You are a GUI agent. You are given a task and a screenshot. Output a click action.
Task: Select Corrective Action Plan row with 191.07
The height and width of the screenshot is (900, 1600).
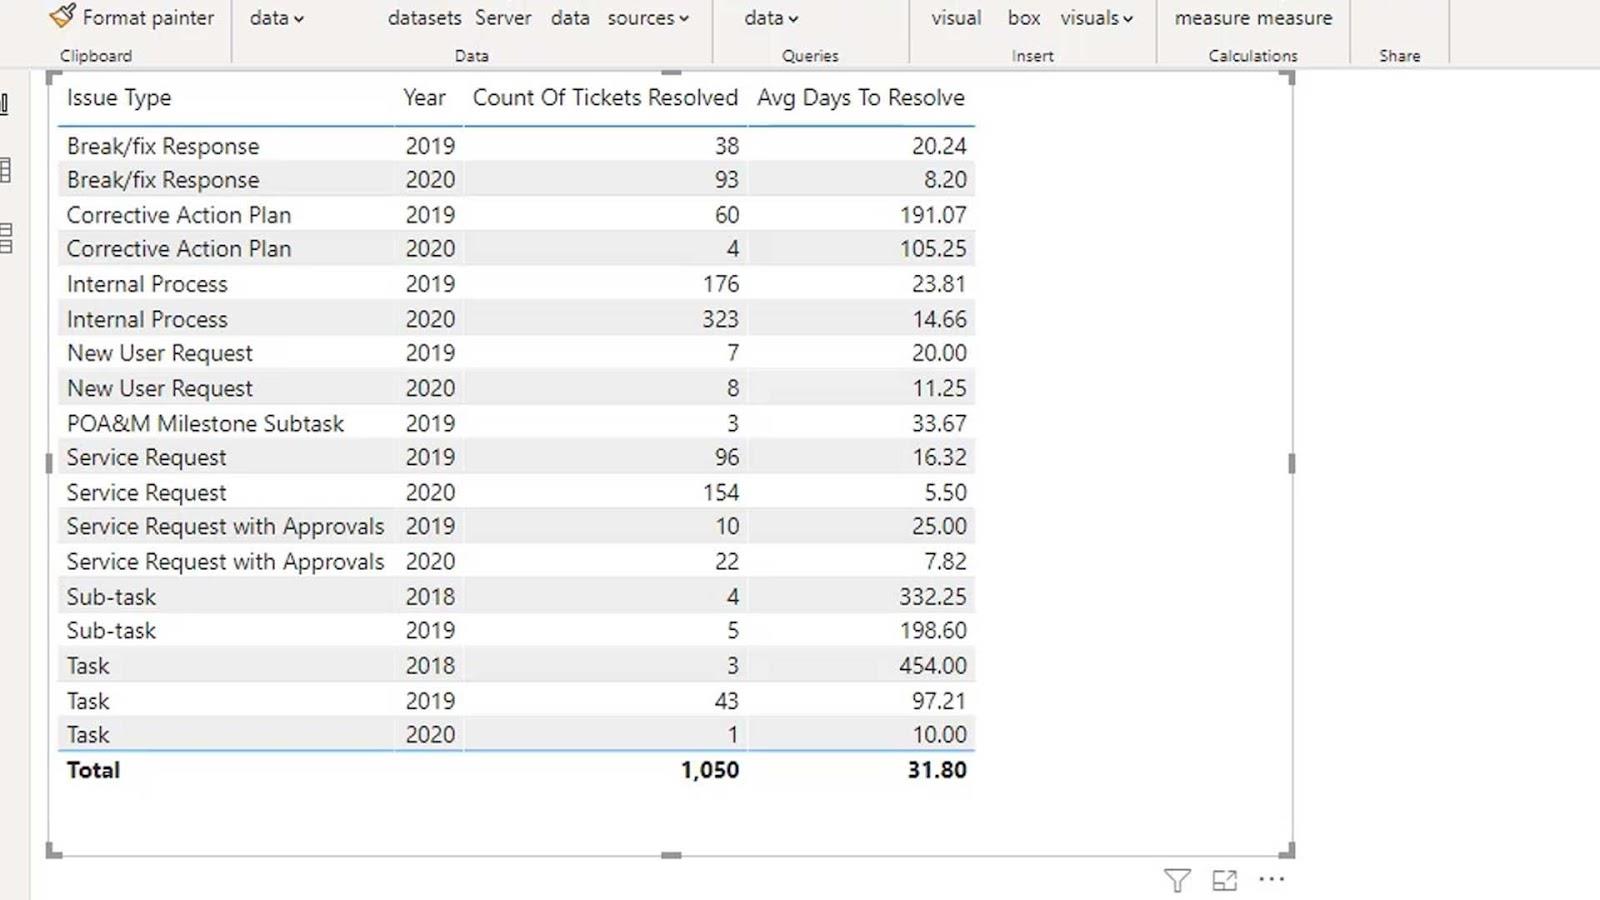pyautogui.click(x=516, y=215)
